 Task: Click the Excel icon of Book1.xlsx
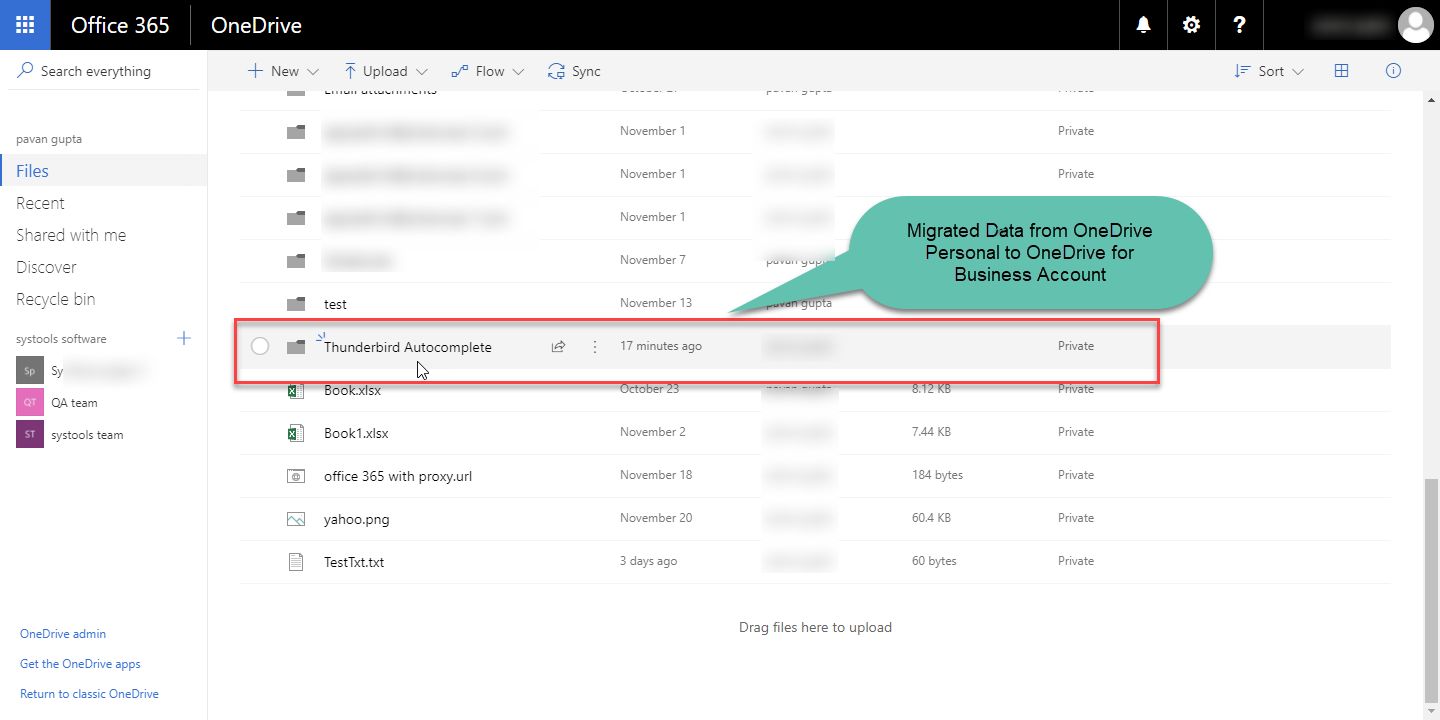tap(295, 433)
